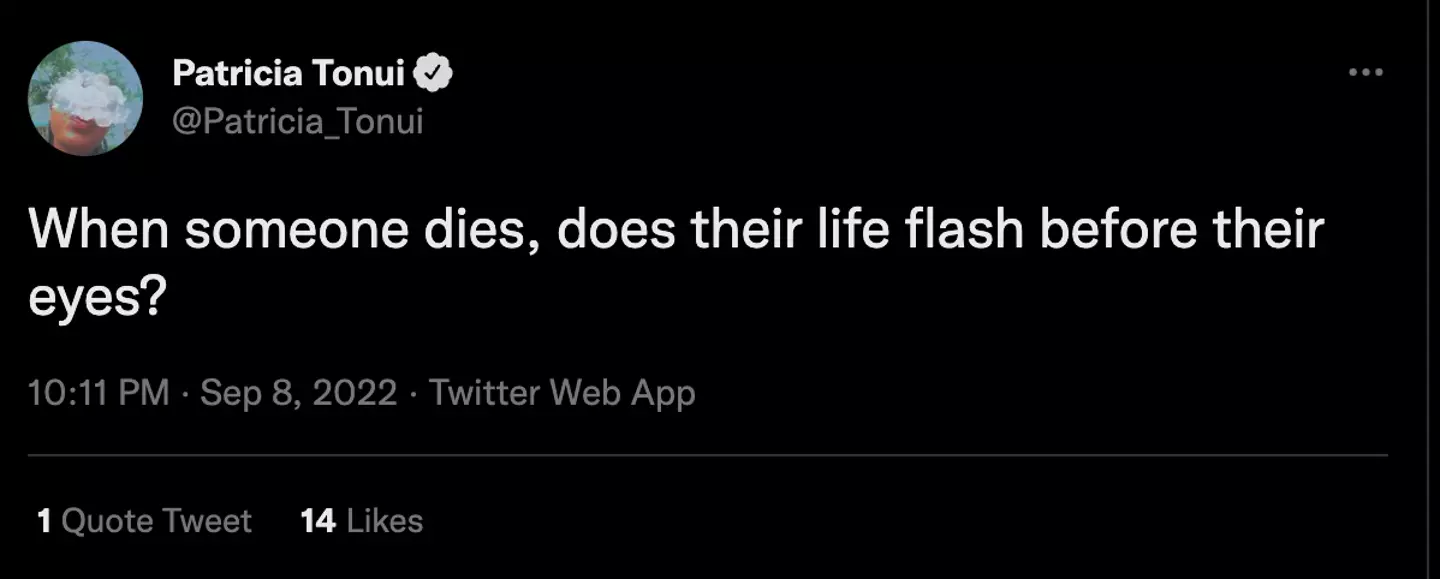Click the word "Likes" in the stats row

coord(384,521)
